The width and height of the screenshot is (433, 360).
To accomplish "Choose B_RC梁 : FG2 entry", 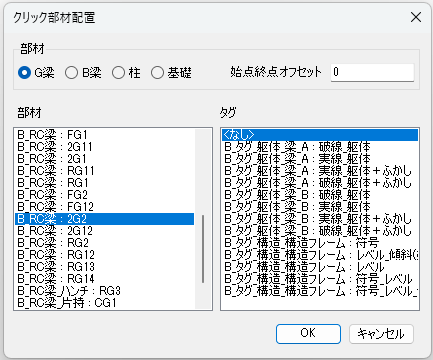I will point(105,195).
